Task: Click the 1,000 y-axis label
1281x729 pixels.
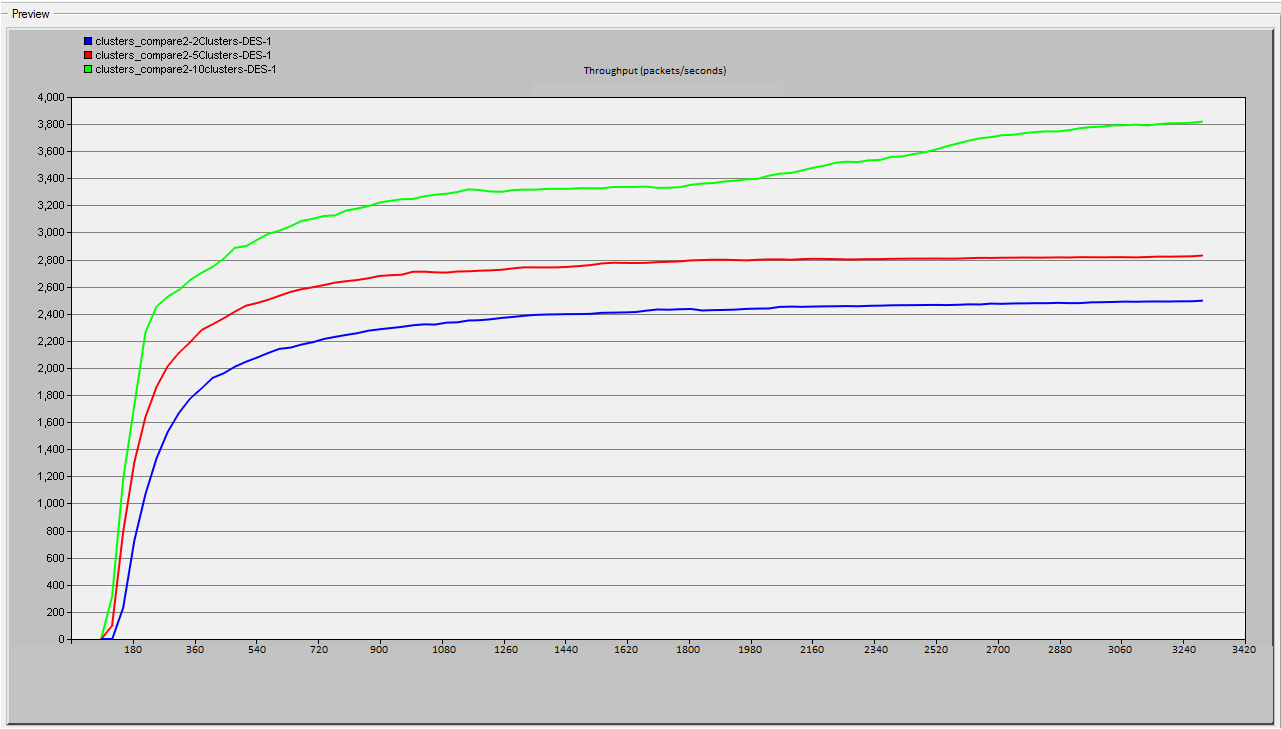Action: coord(50,504)
